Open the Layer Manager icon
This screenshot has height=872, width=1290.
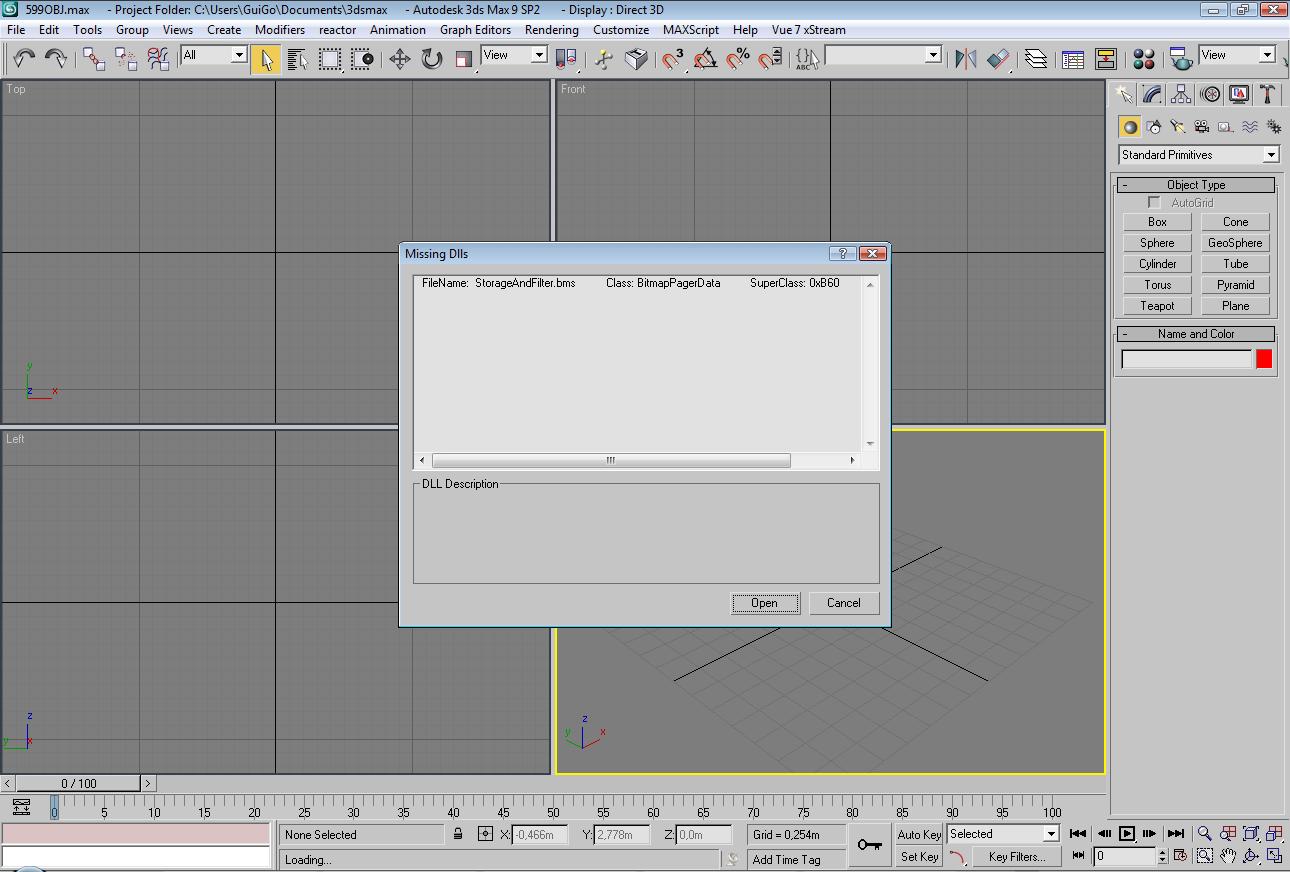[1036, 59]
